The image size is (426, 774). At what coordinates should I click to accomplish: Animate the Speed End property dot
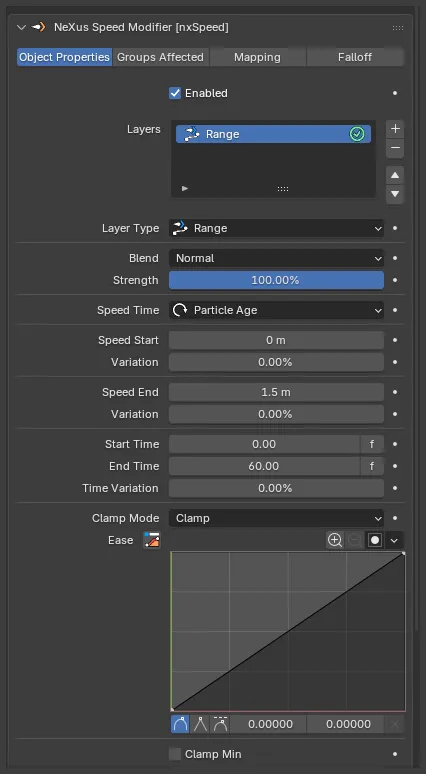395,392
